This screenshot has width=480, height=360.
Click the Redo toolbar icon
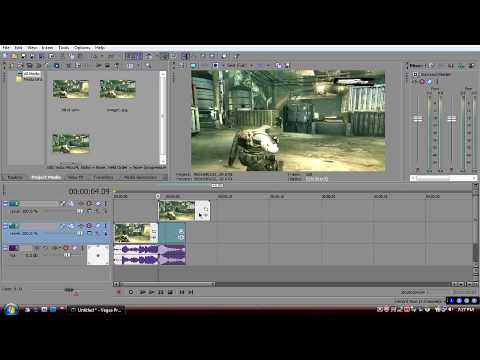[x=111, y=56]
